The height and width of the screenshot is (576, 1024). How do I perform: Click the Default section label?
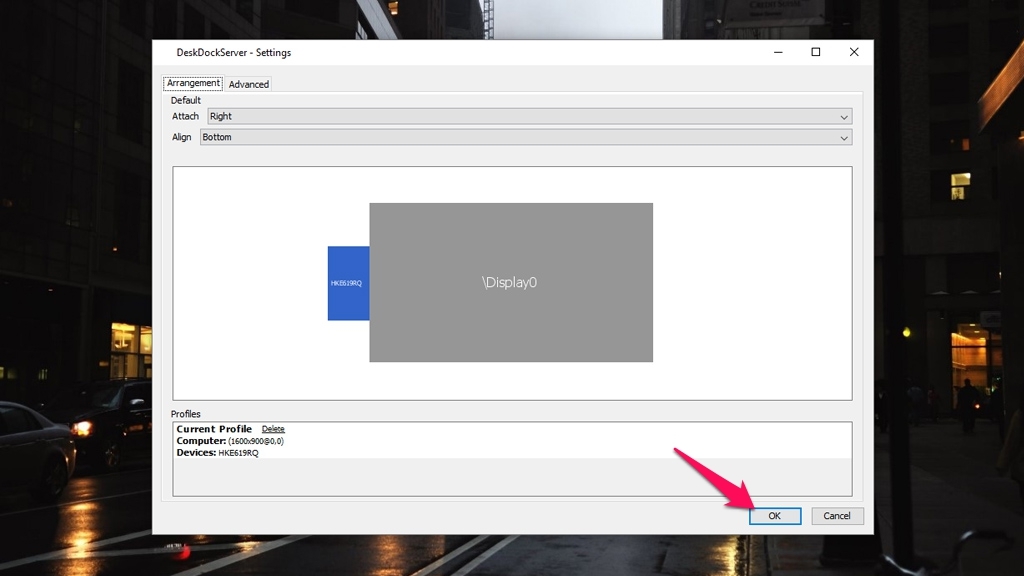(185, 100)
